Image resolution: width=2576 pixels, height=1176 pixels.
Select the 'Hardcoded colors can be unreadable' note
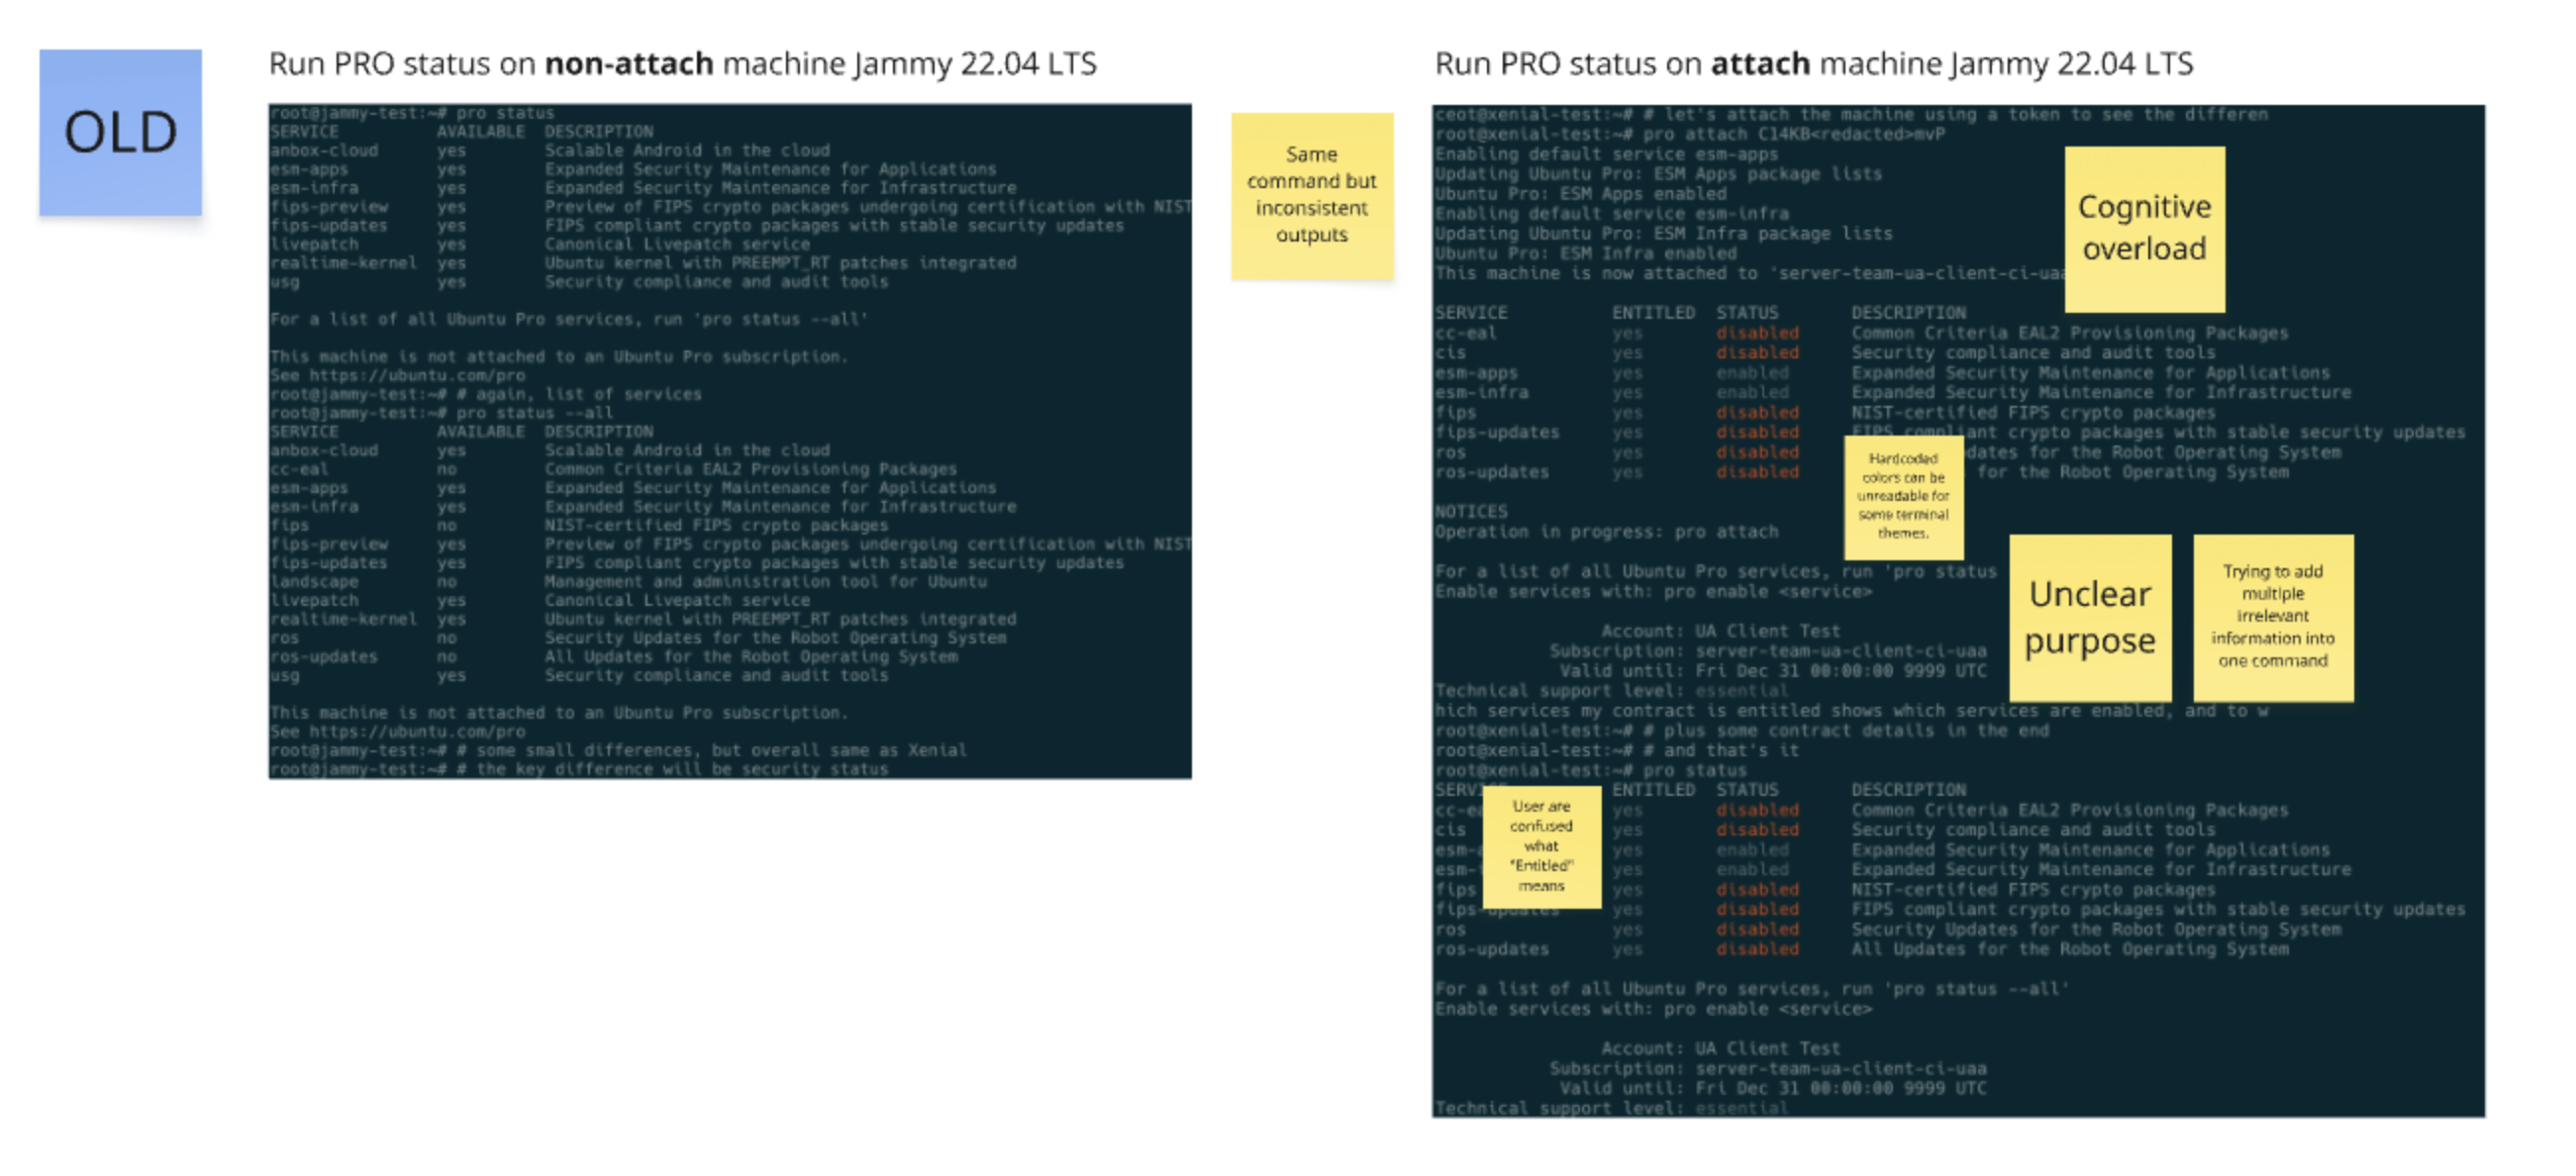[x=1903, y=497]
